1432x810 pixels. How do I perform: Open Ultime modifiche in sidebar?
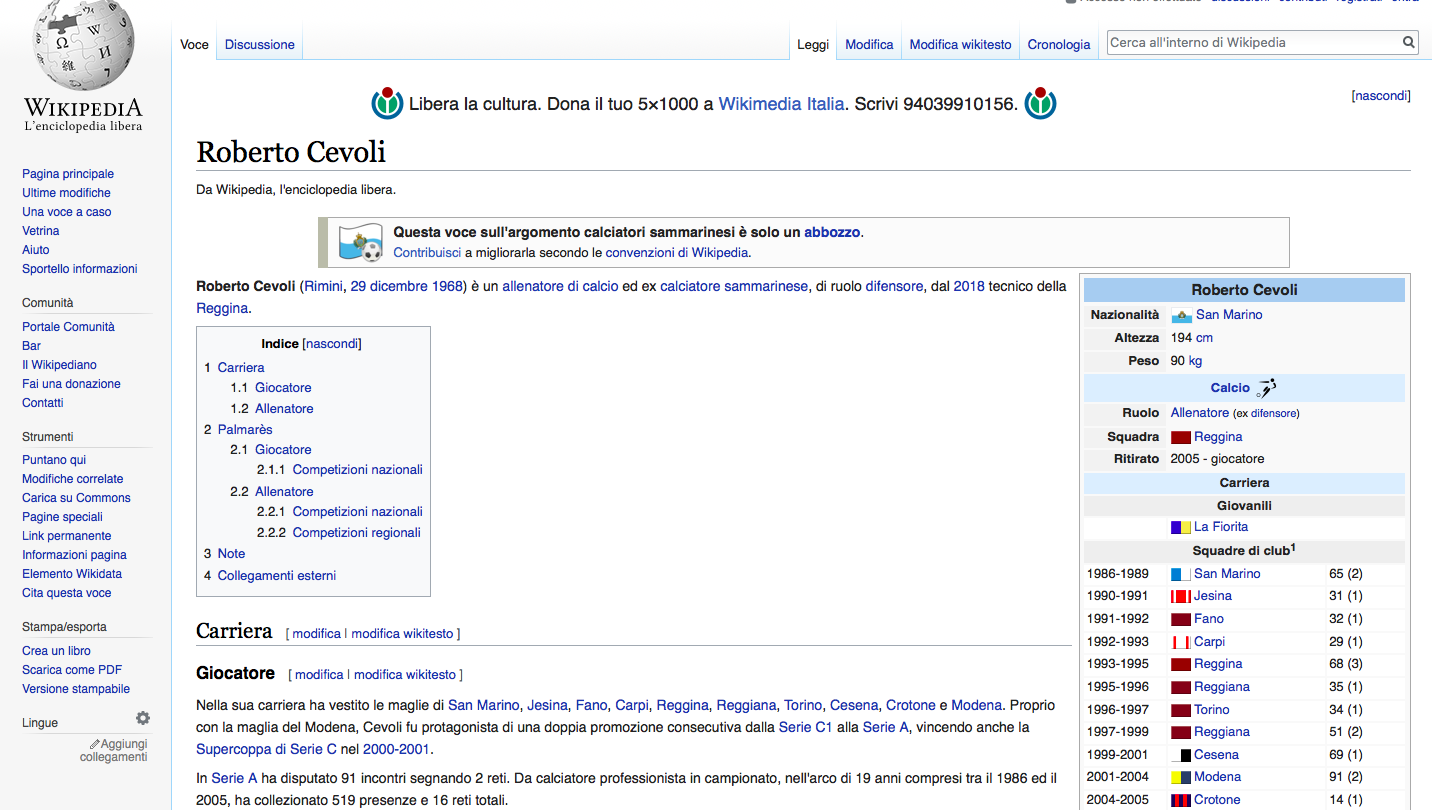tap(66, 193)
